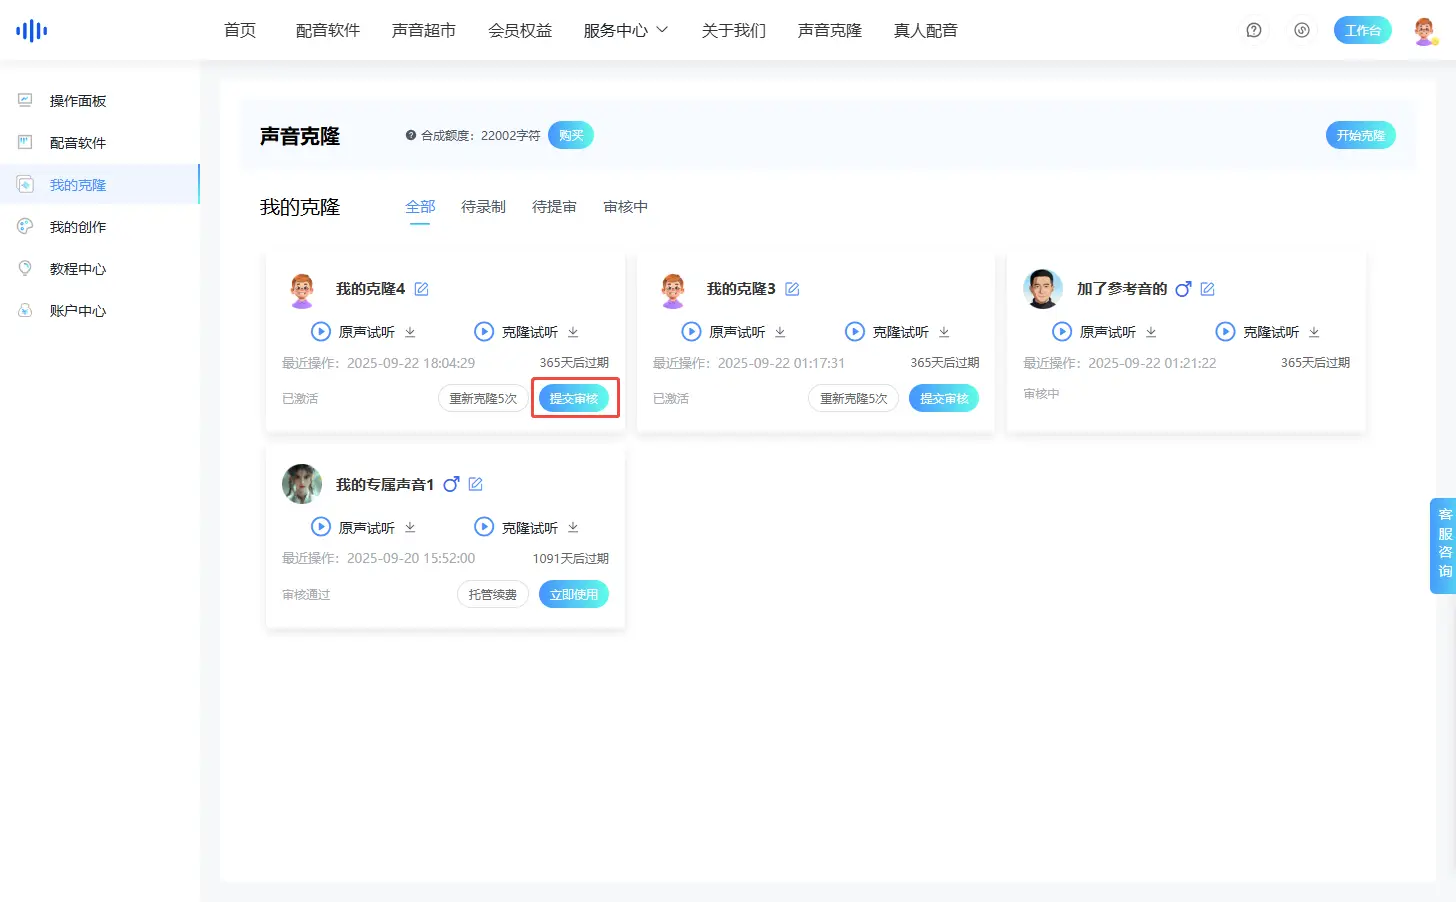Play cloned voice preview of 我的克隆3
Image resolution: width=1456 pixels, height=902 pixels.
click(x=855, y=332)
